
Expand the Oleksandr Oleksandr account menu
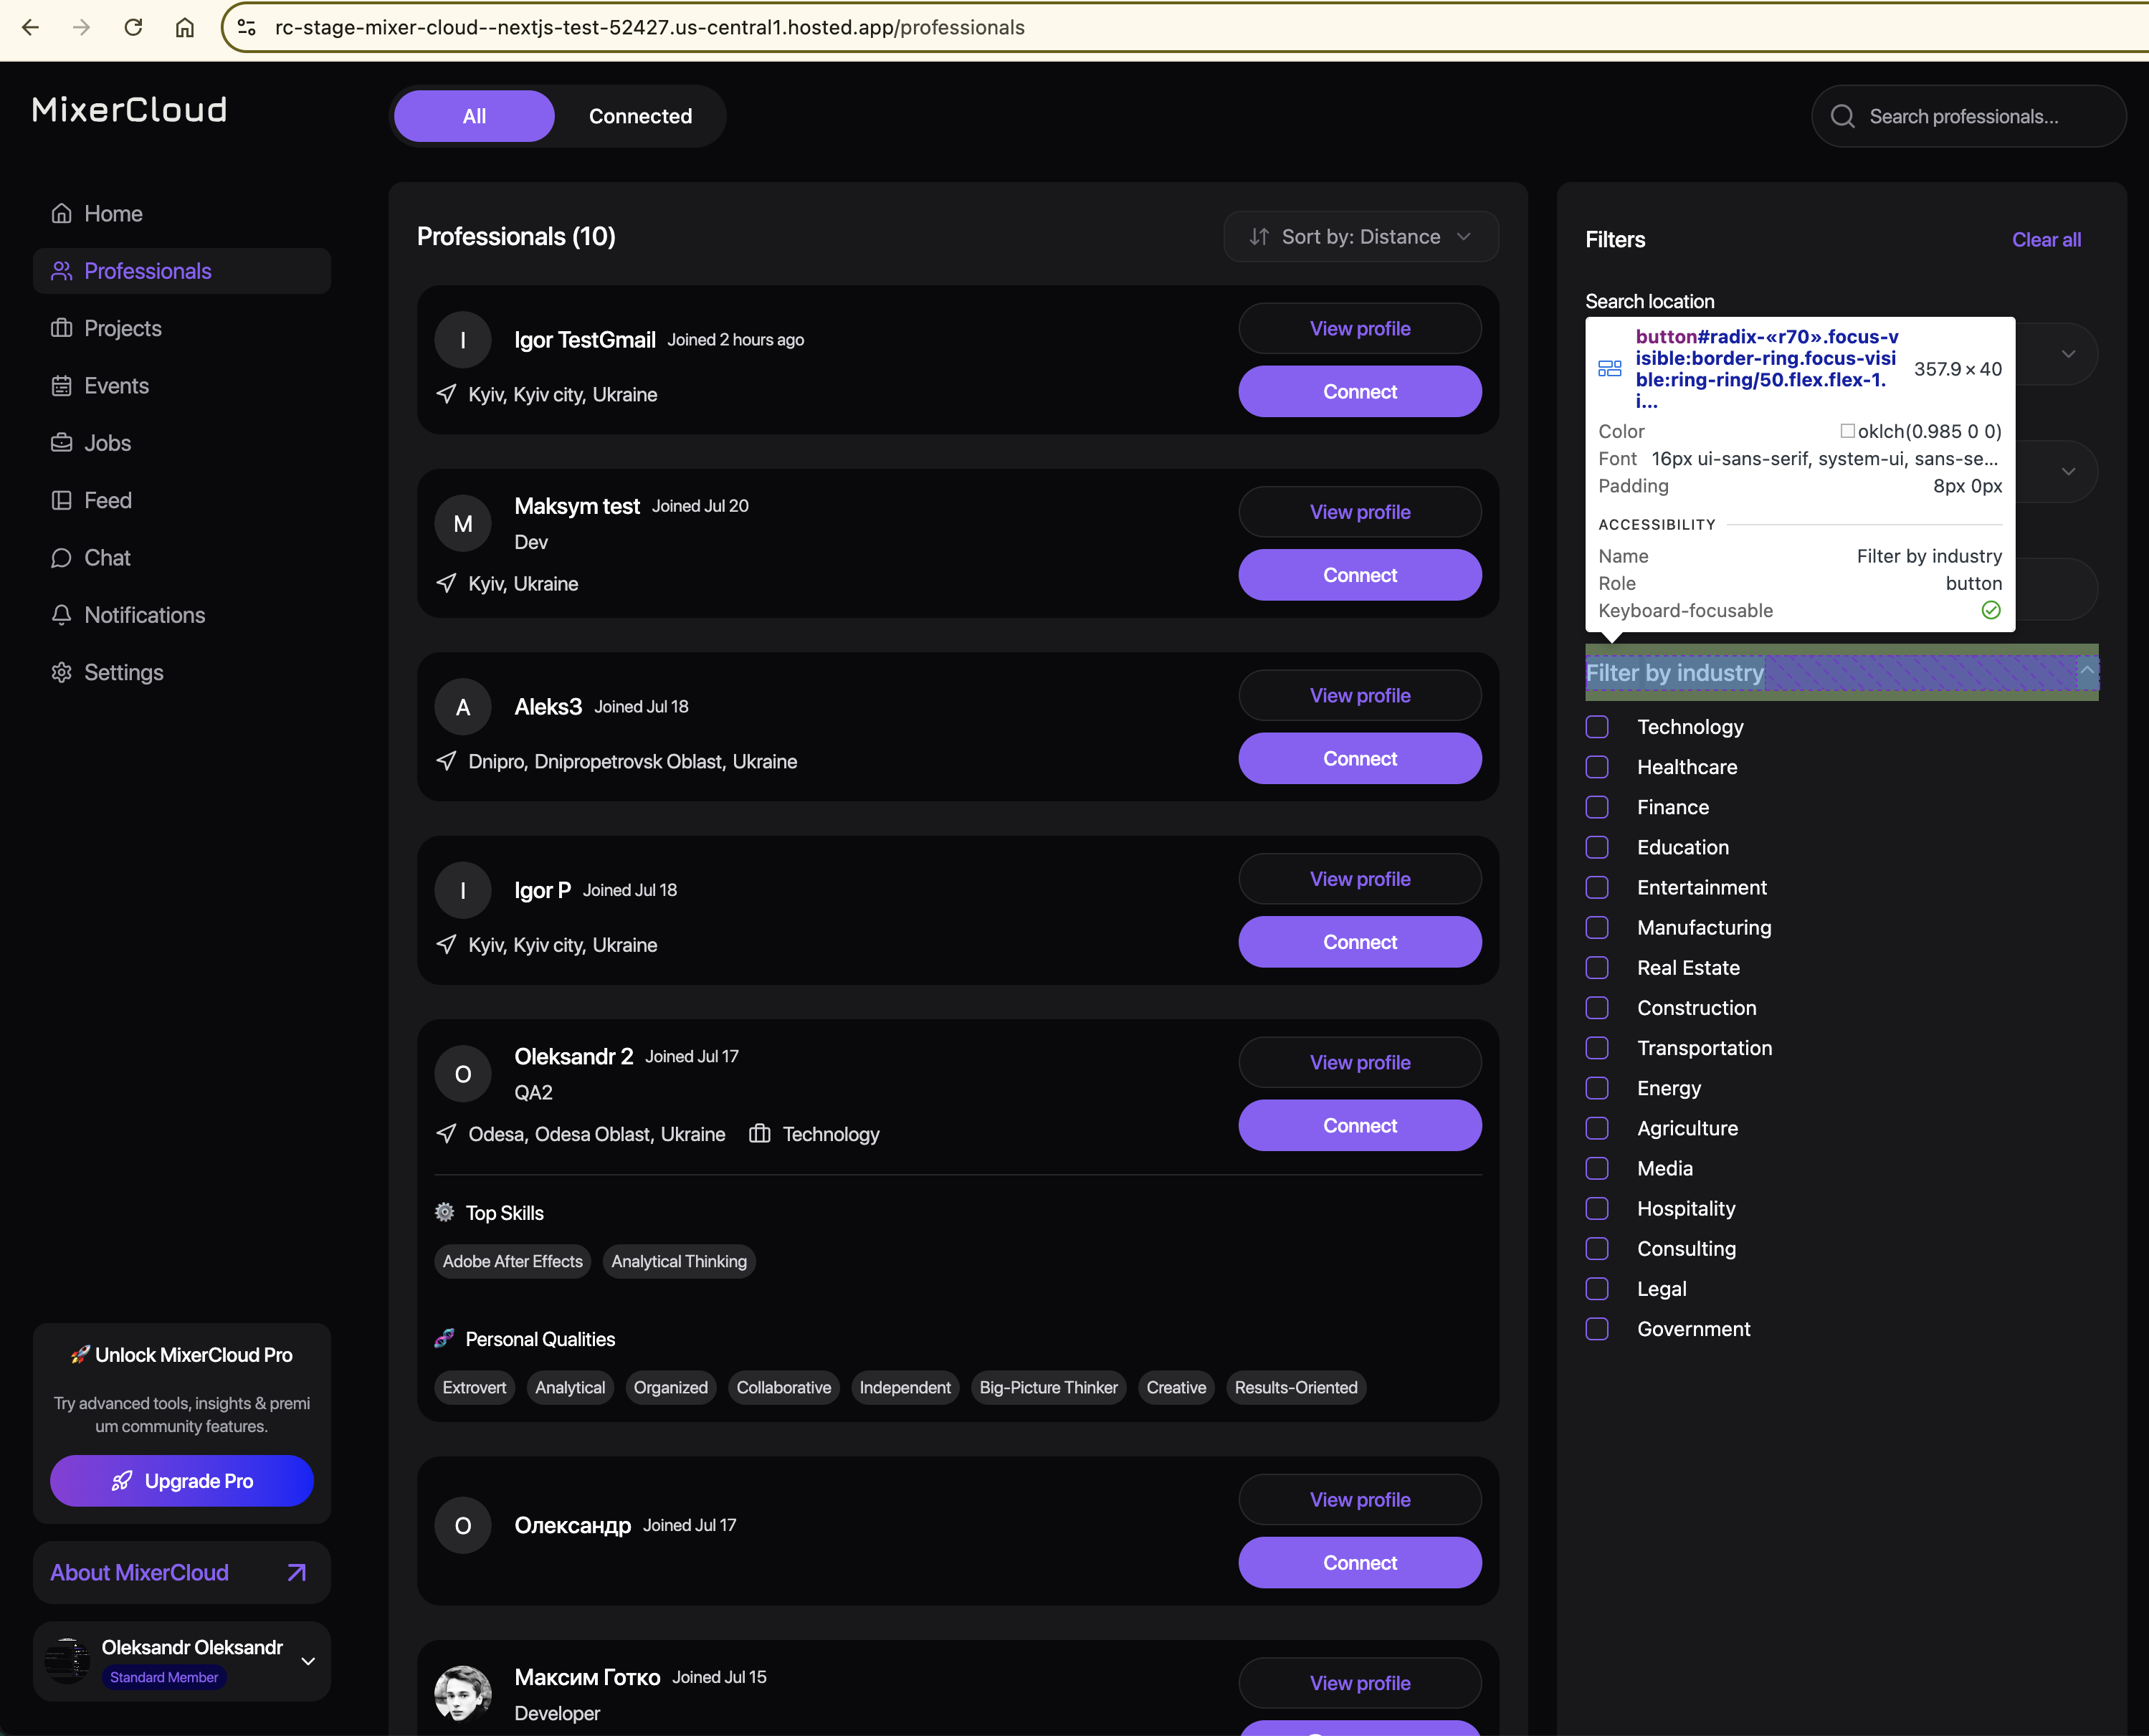308,1661
